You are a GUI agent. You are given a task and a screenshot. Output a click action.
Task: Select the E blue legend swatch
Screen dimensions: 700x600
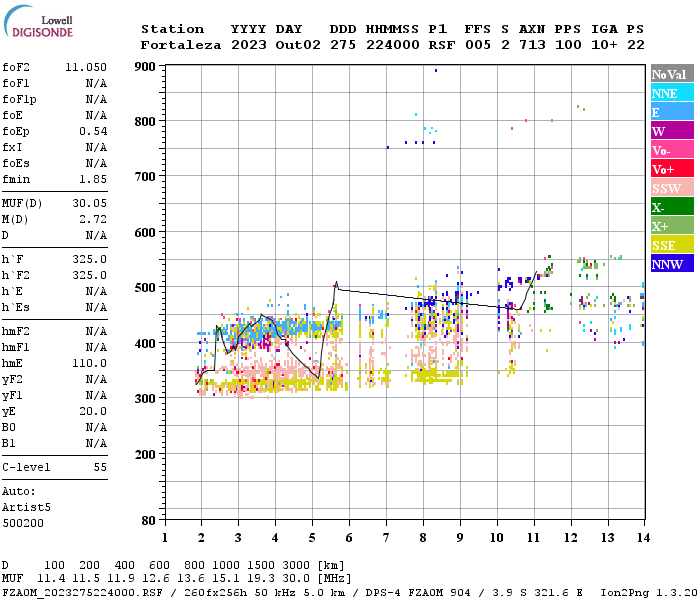coord(672,112)
